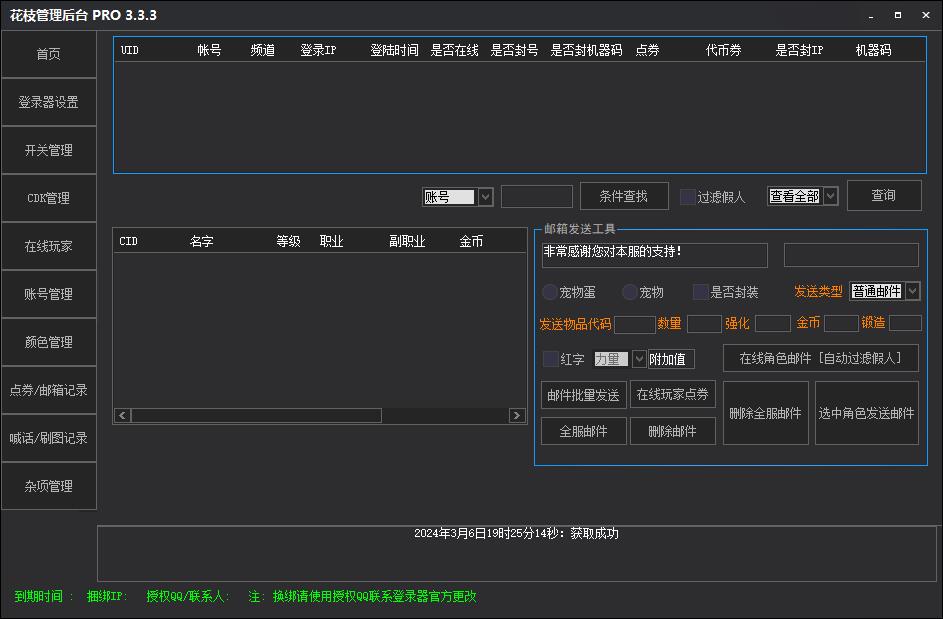Open the 颜色管理 color management section
This screenshot has height=619, width=943.
coord(47,342)
